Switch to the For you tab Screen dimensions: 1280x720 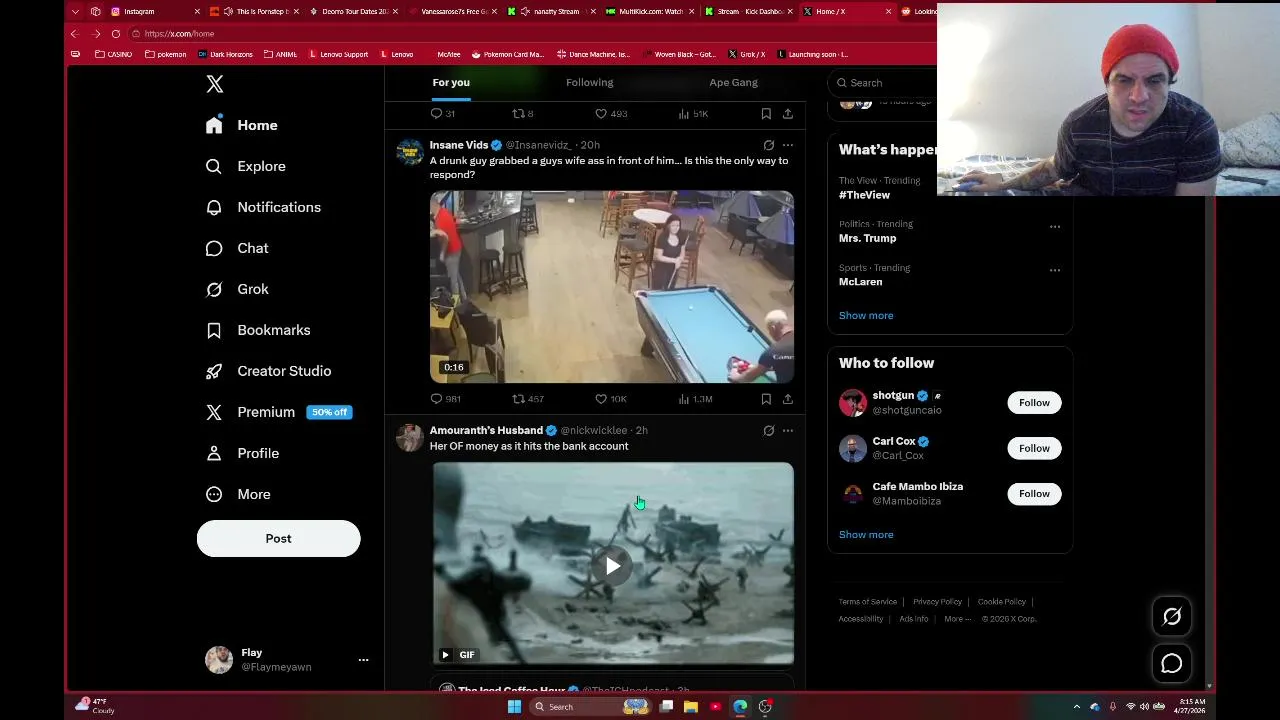click(451, 82)
